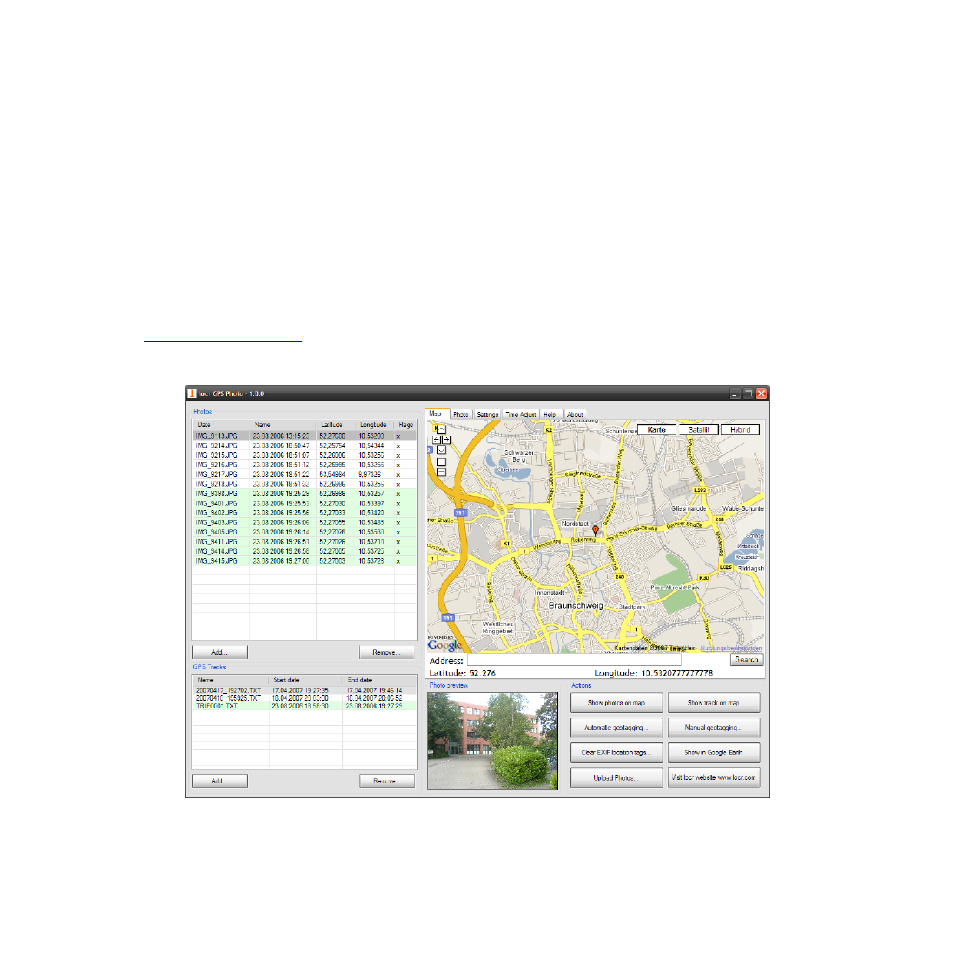
Task: Select photo row IMG_9411.JPG
Action: 305,541
